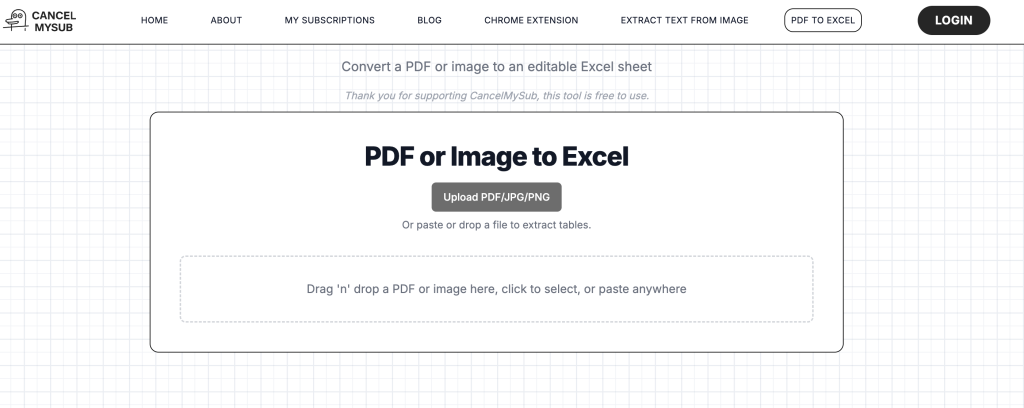The height and width of the screenshot is (408, 1024).
Task: Open the CHROME EXTENSION page
Action: pos(531,20)
